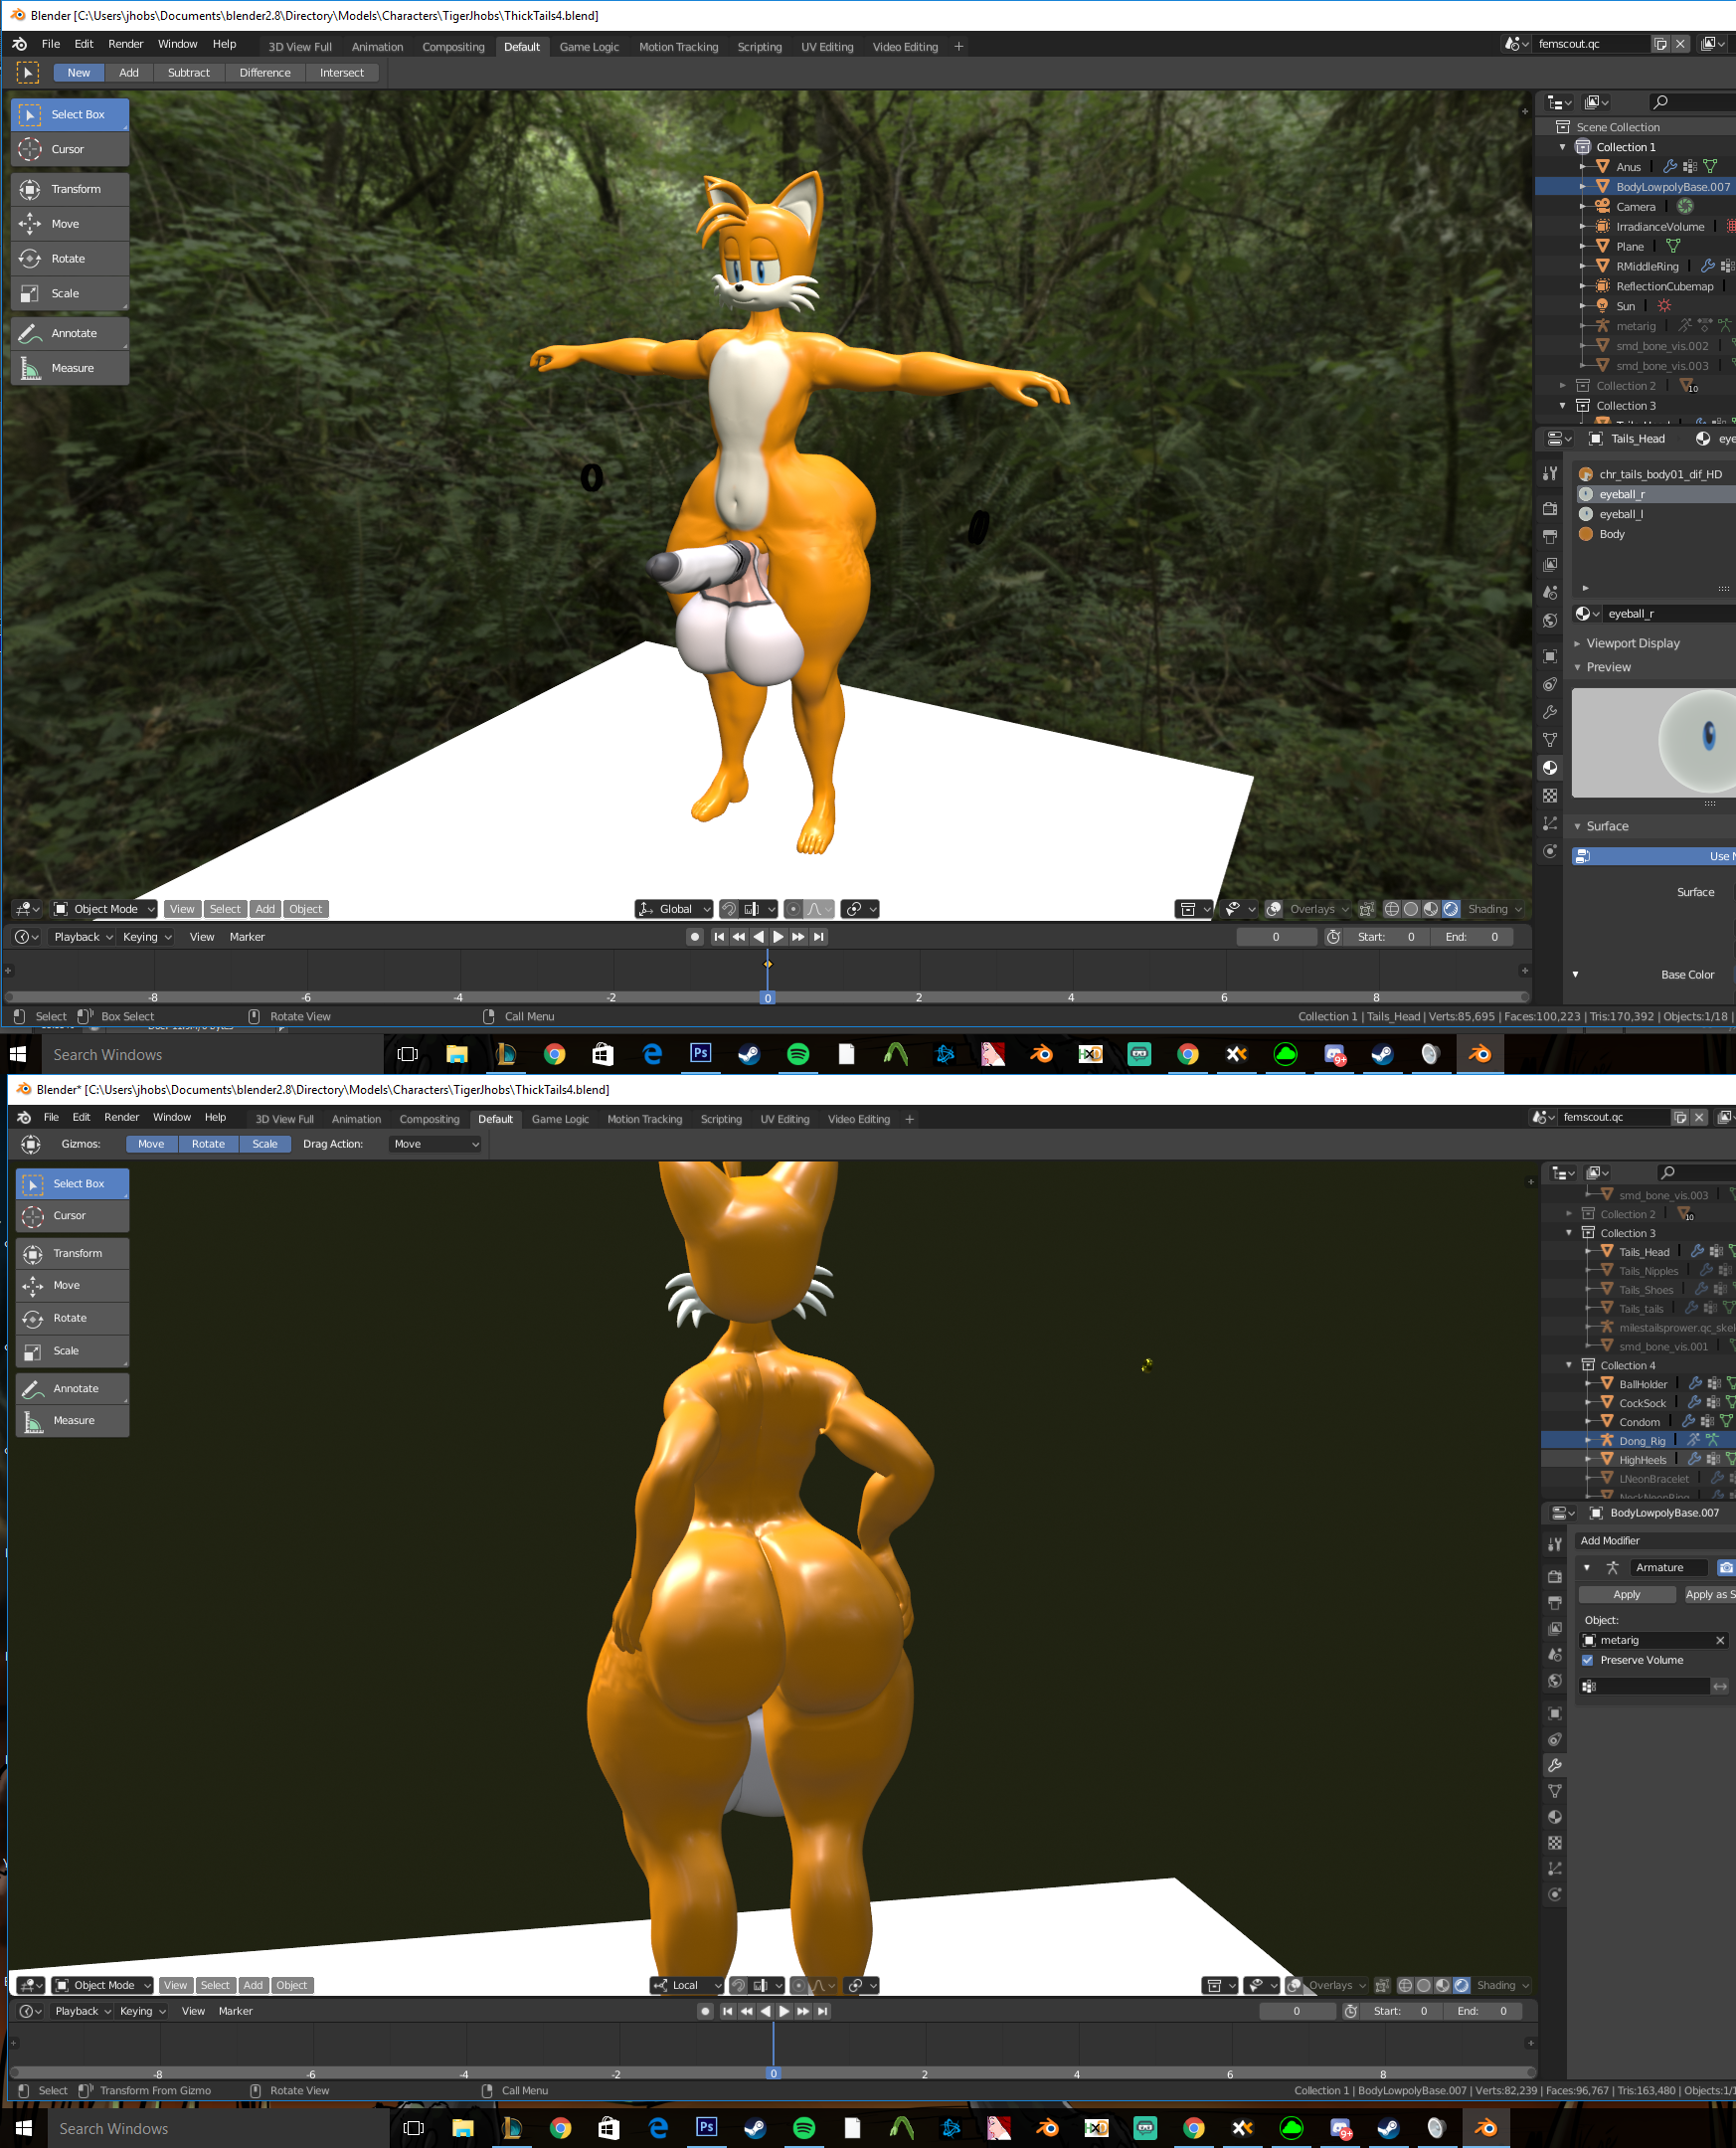
Task: Open World properties tab in bottom window
Action: [x=1555, y=1681]
